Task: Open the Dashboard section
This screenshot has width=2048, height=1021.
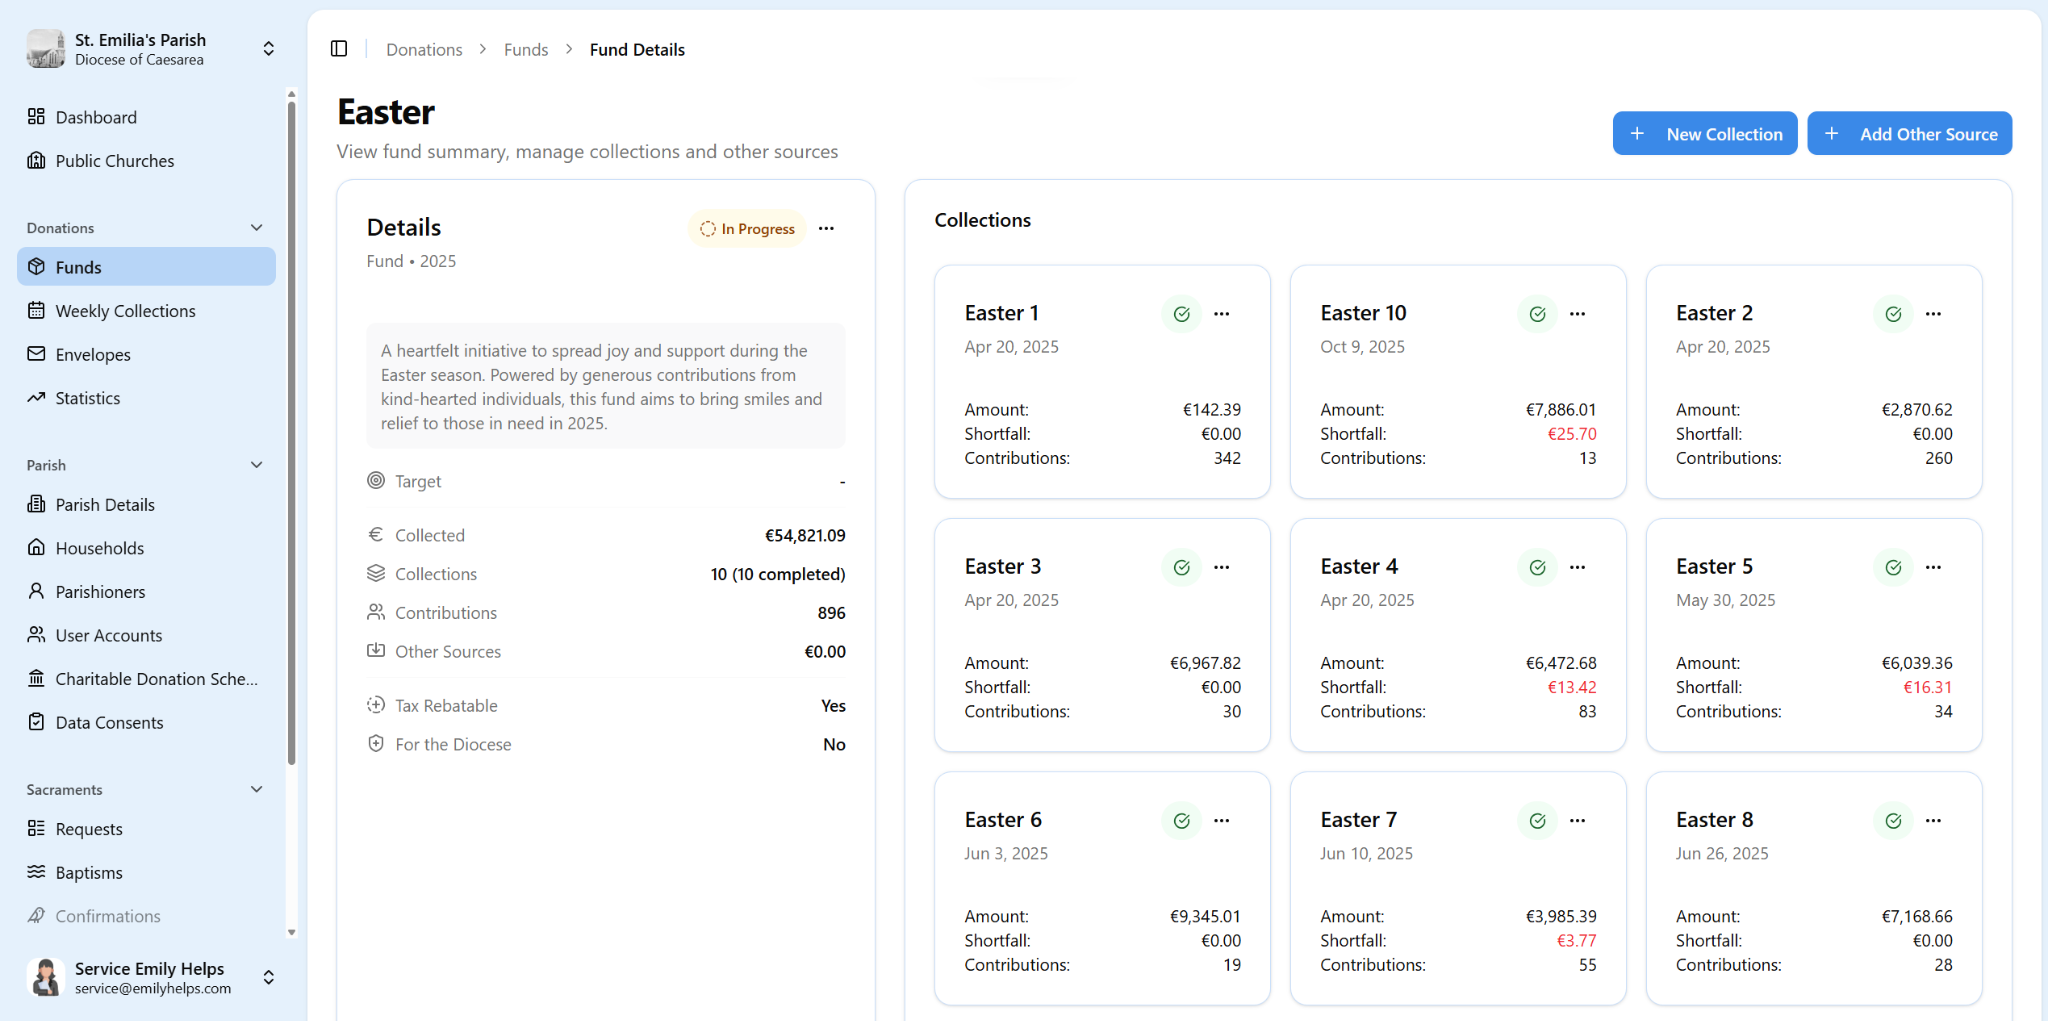Action: pyautogui.click(x=96, y=117)
